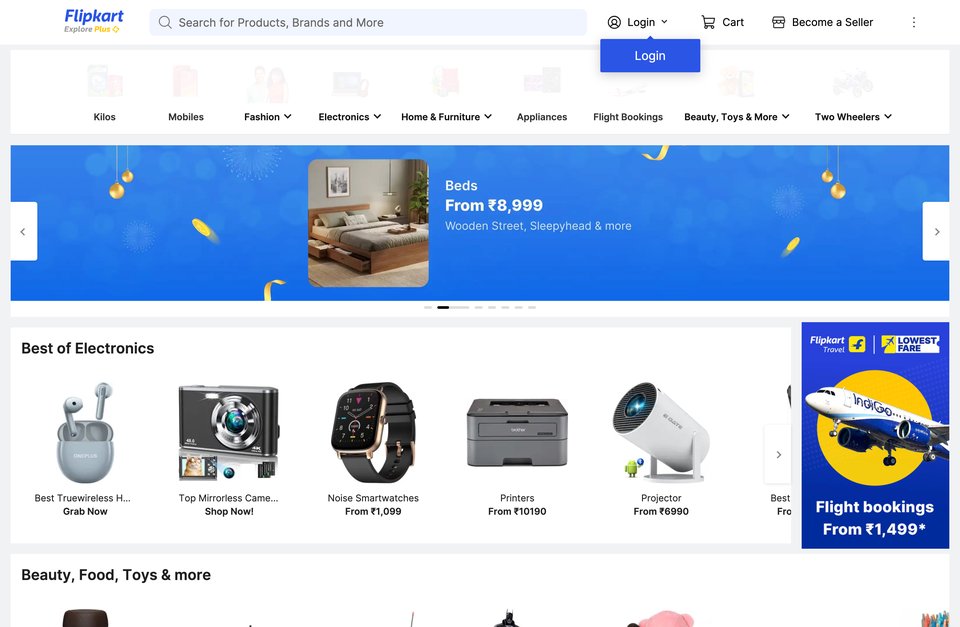Show more Best of Electronics items arrow
This screenshot has height=627, width=960.
778,454
